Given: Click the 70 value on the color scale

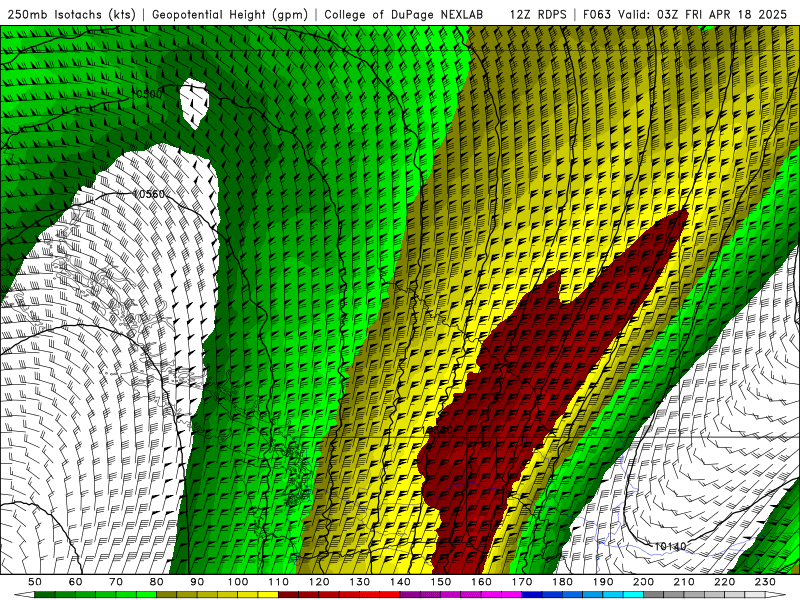Looking at the screenshot, I should coord(116,582).
